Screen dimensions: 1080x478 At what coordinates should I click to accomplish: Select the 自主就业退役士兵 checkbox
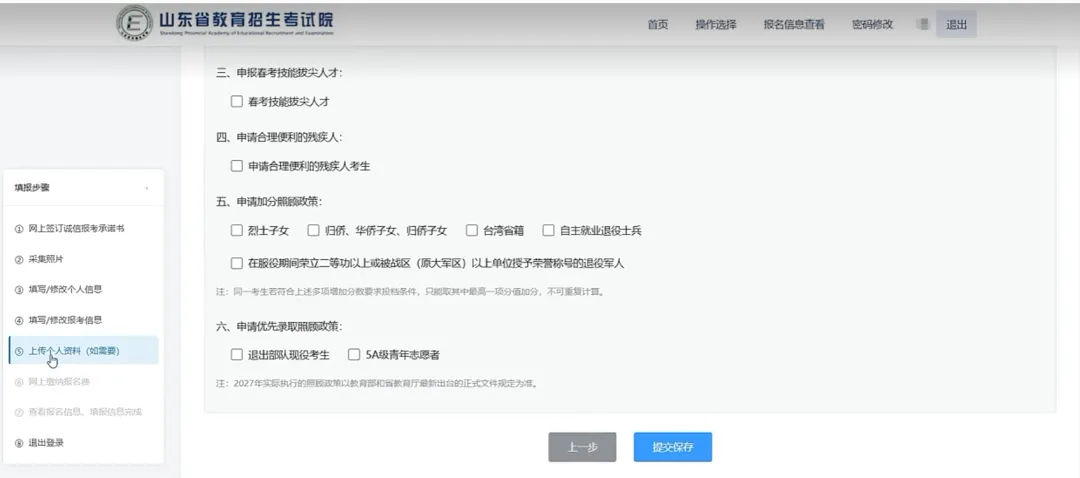tap(549, 231)
